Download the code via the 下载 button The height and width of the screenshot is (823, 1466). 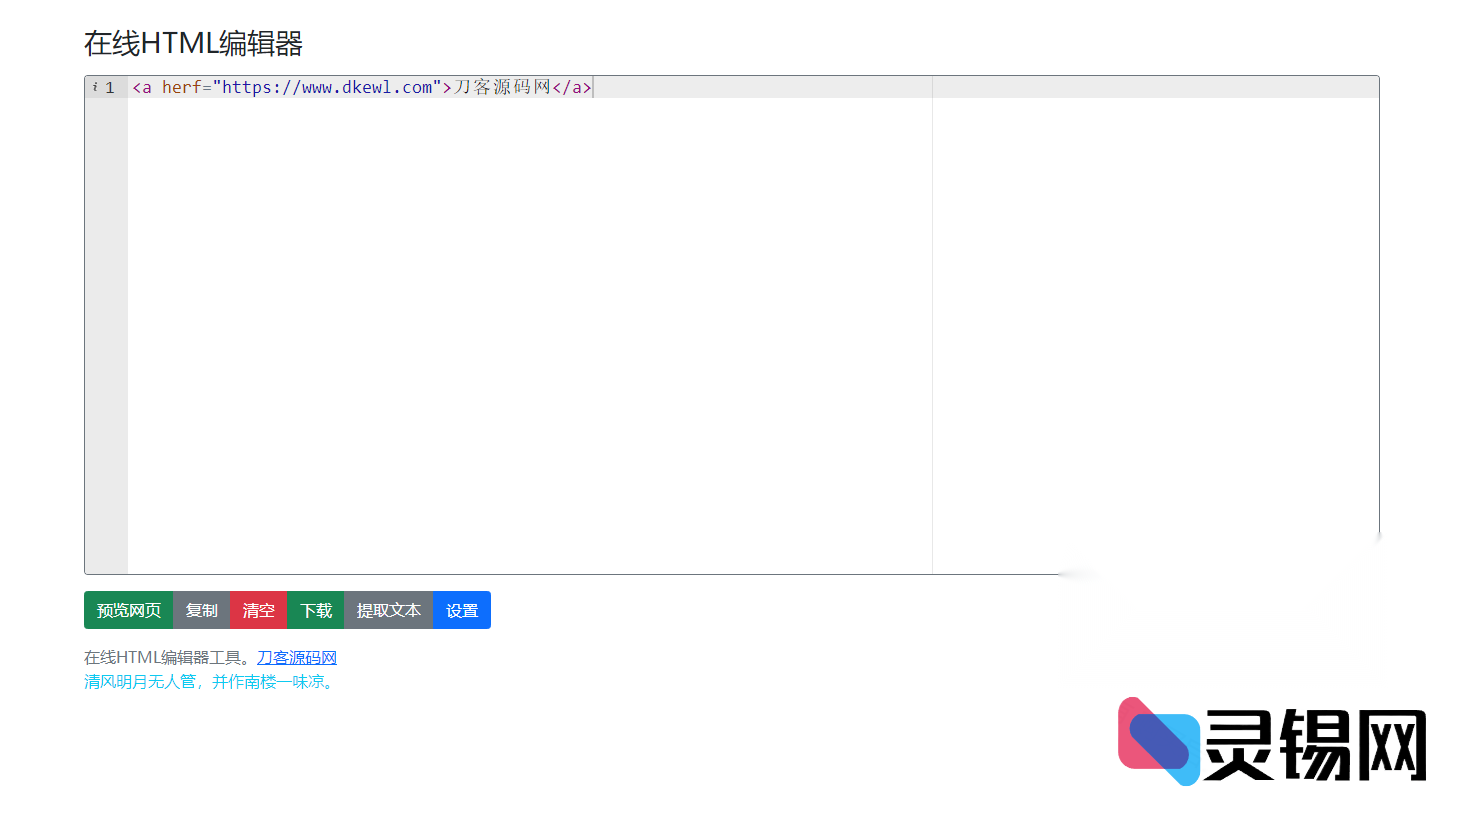(316, 610)
